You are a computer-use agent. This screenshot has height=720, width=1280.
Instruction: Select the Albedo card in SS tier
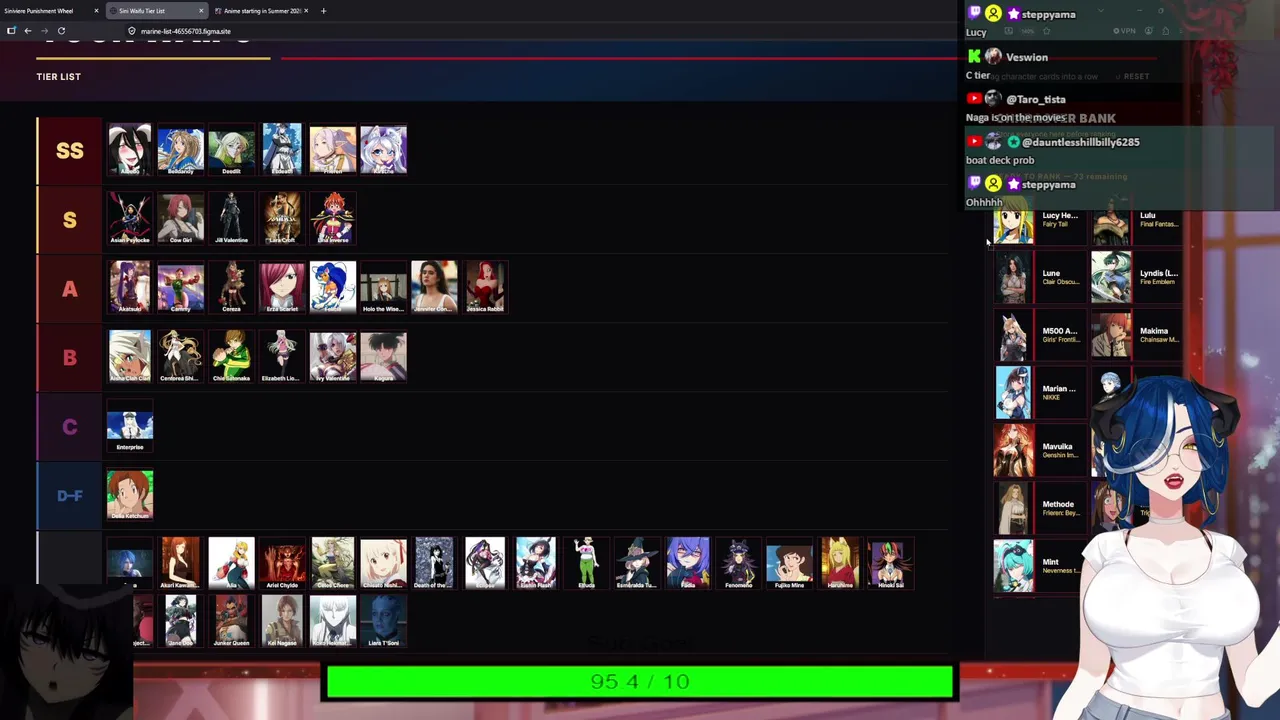click(130, 150)
